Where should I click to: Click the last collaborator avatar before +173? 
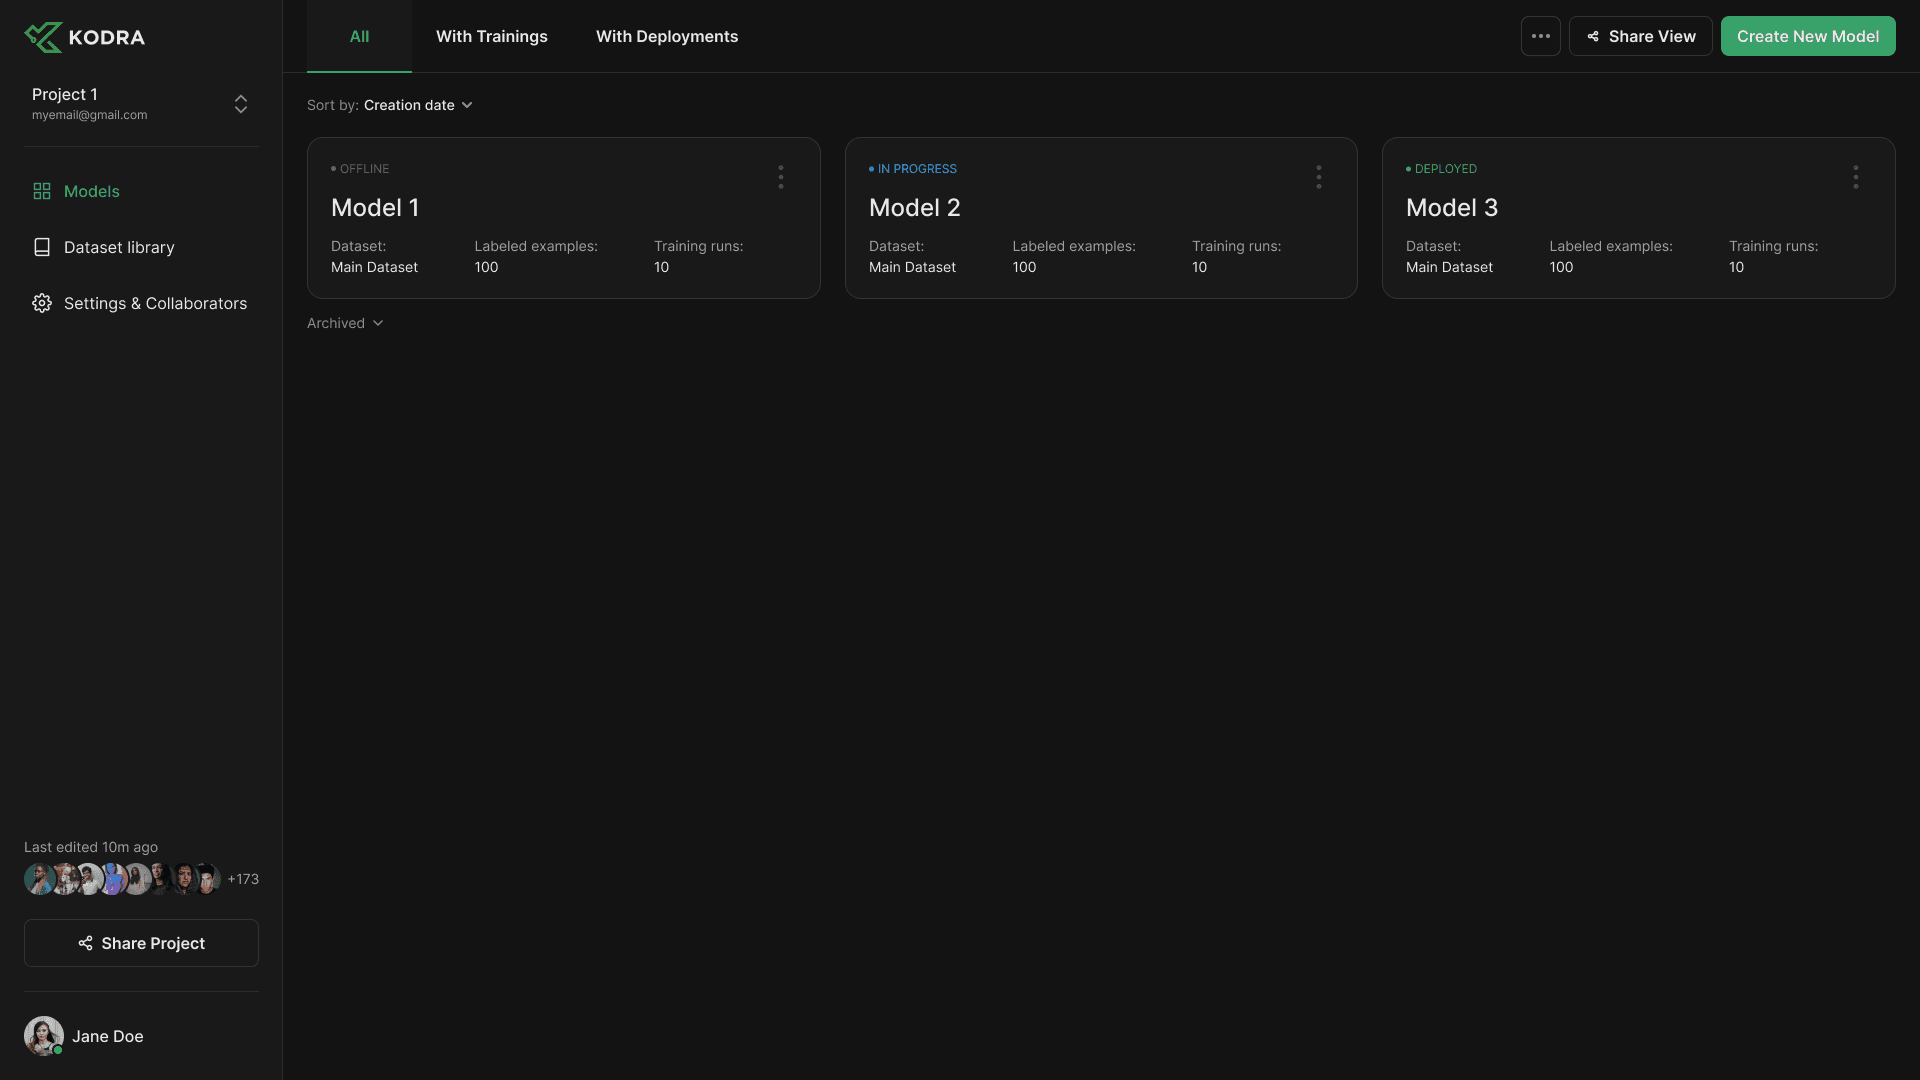coord(207,879)
